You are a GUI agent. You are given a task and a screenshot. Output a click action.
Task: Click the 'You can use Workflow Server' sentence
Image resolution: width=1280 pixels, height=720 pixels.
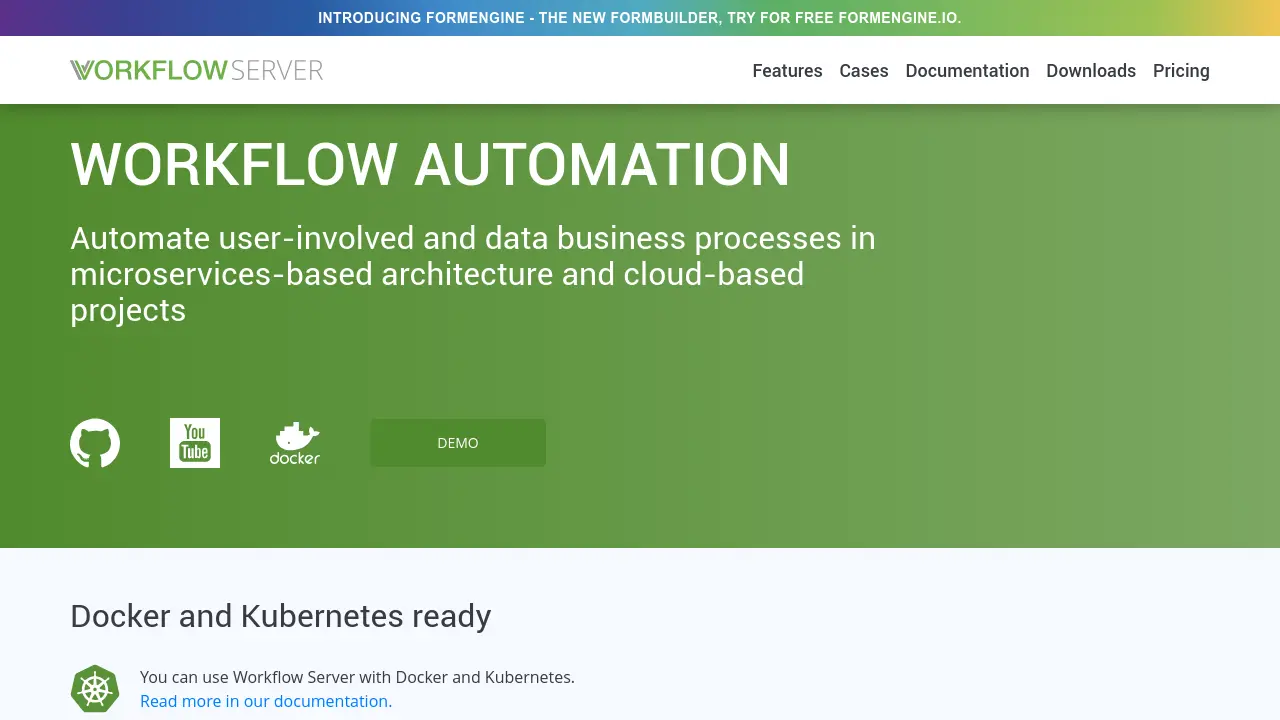click(x=357, y=677)
